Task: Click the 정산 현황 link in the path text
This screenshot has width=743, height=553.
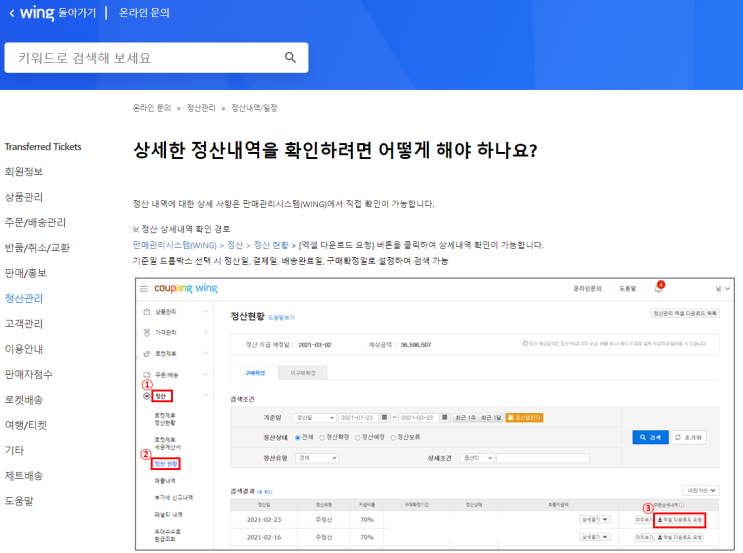Action: click(x=271, y=245)
